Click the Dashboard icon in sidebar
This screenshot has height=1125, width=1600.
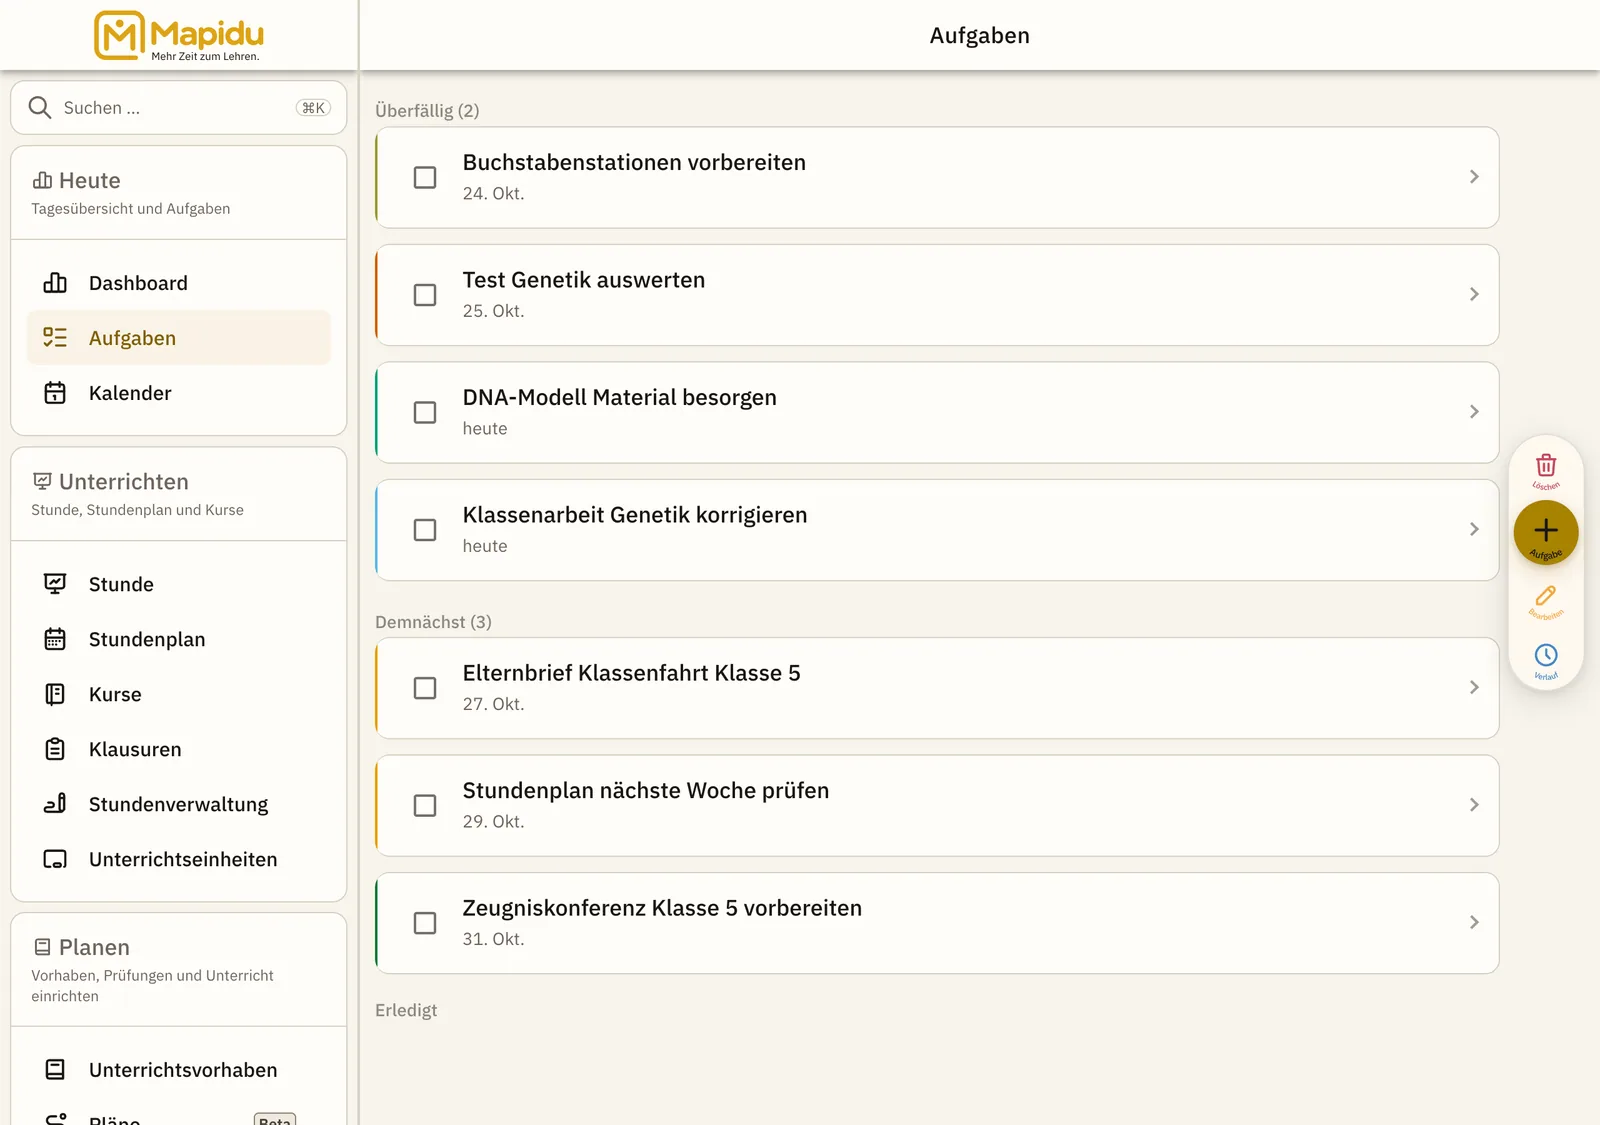[x=55, y=283]
